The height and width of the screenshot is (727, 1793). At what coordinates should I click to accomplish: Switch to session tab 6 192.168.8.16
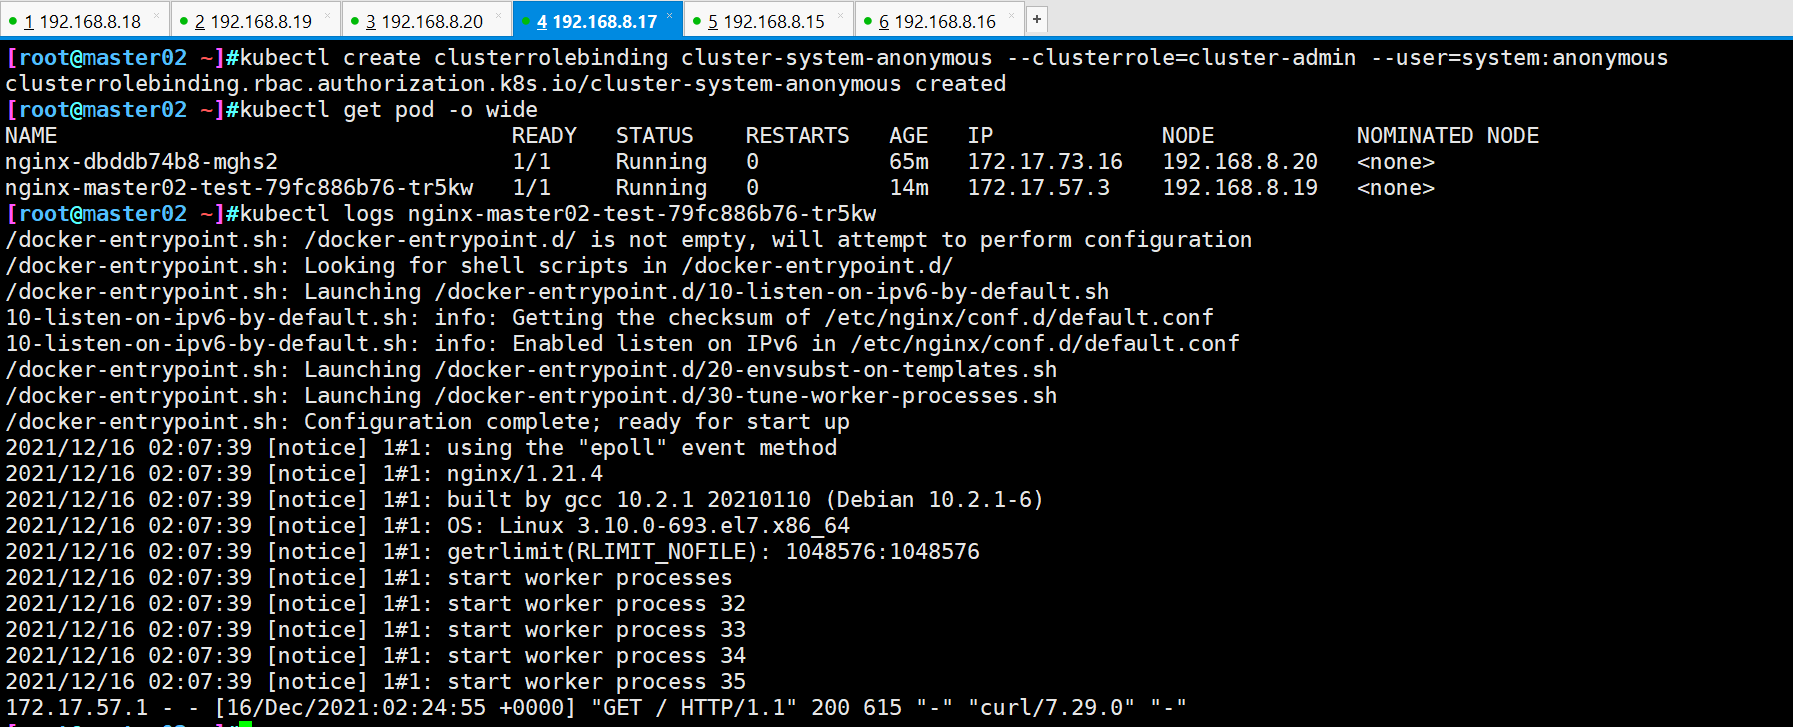click(939, 20)
